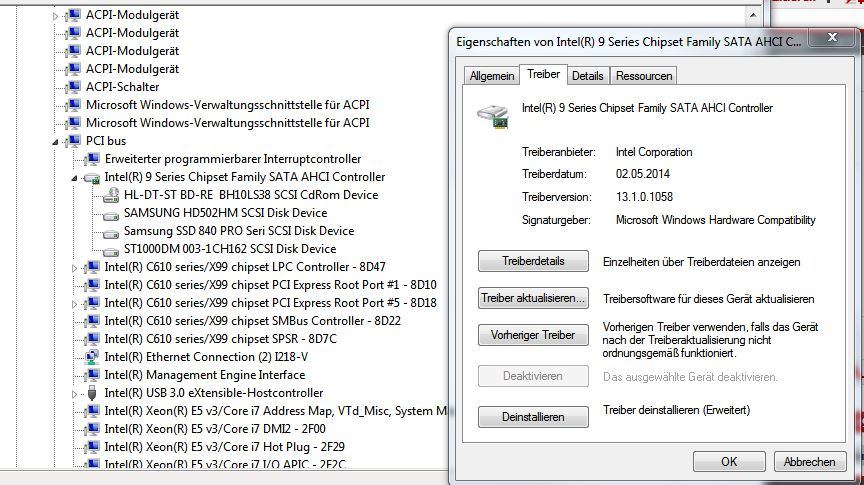The width and height of the screenshot is (864, 485).
Task: Select Samsung SSD 840 PRO Seri SCSI Disk Device
Action: [x=239, y=231]
